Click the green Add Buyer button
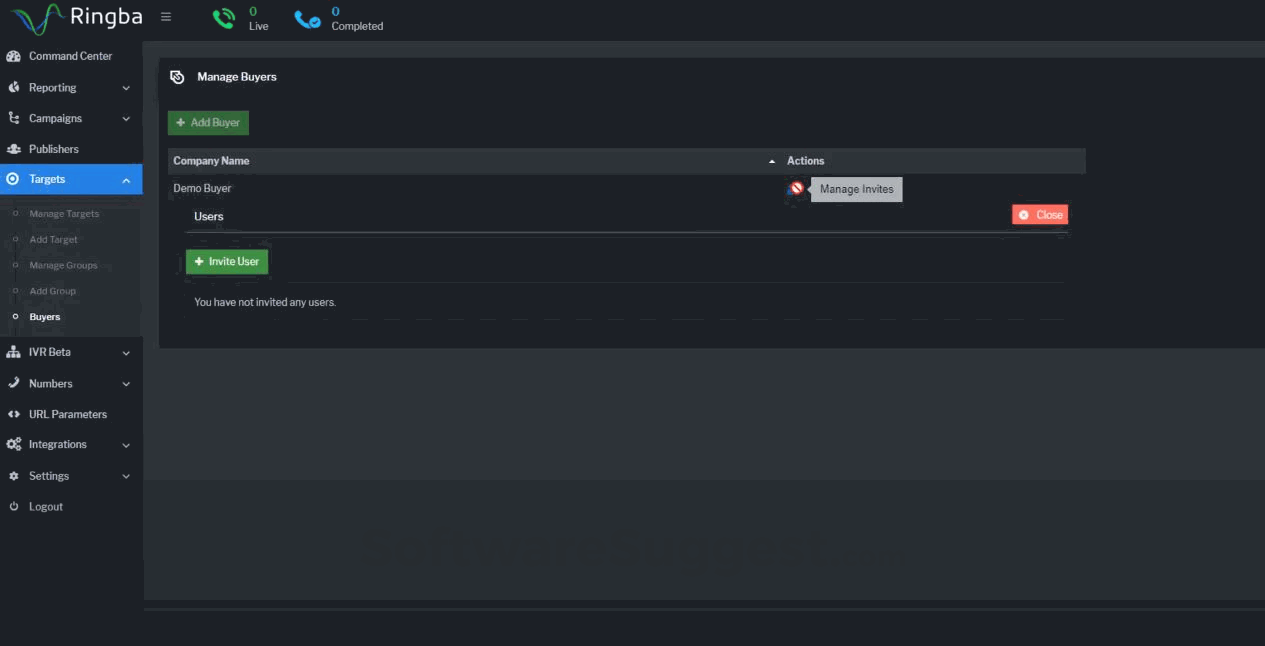This screenshot has height=646, width=1265. (x=208, y=122)
